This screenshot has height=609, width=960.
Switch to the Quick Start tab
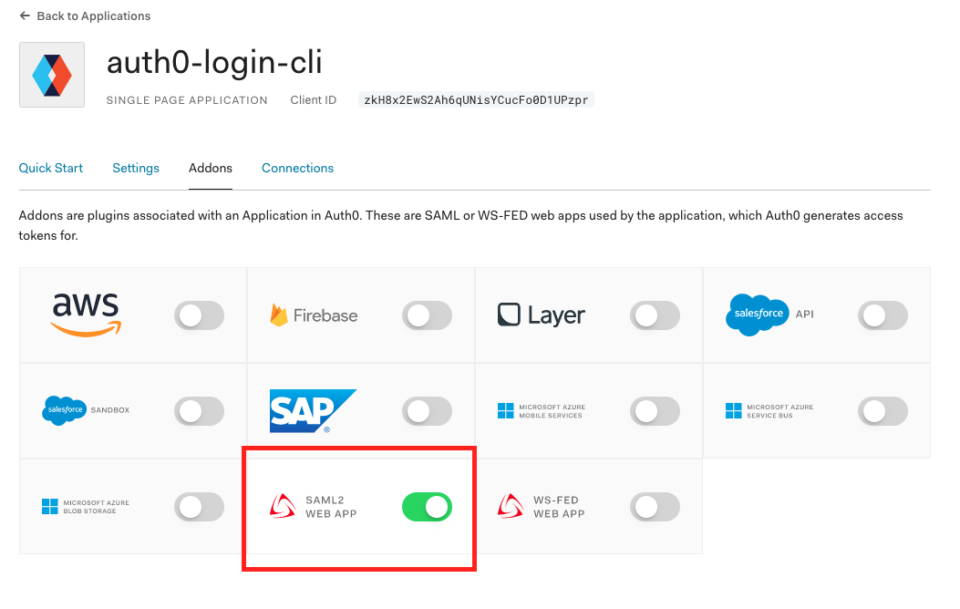[50, 168]
